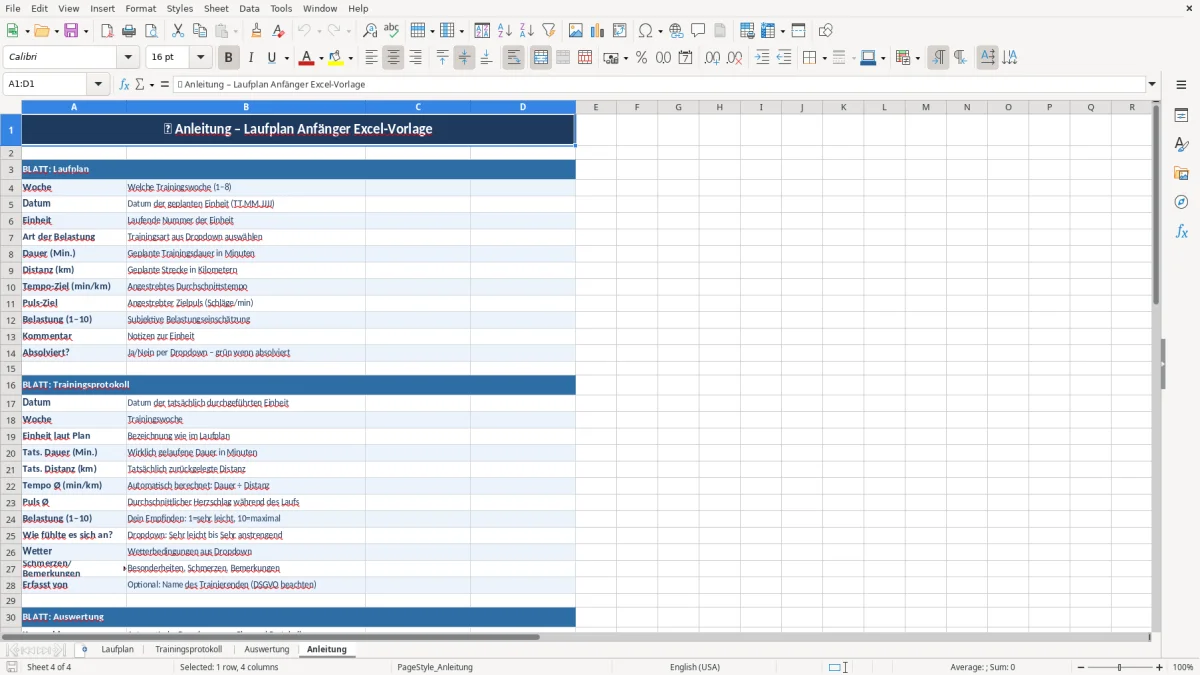Expand the formula bar
The image size is (1200, 675).
point(1153,85)
